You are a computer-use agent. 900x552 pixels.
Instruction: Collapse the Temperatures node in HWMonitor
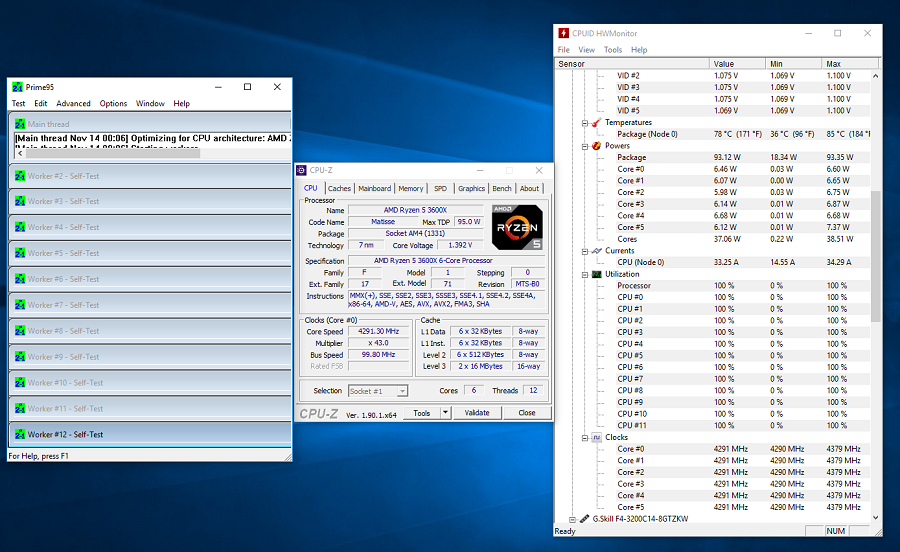pos(584,123)
